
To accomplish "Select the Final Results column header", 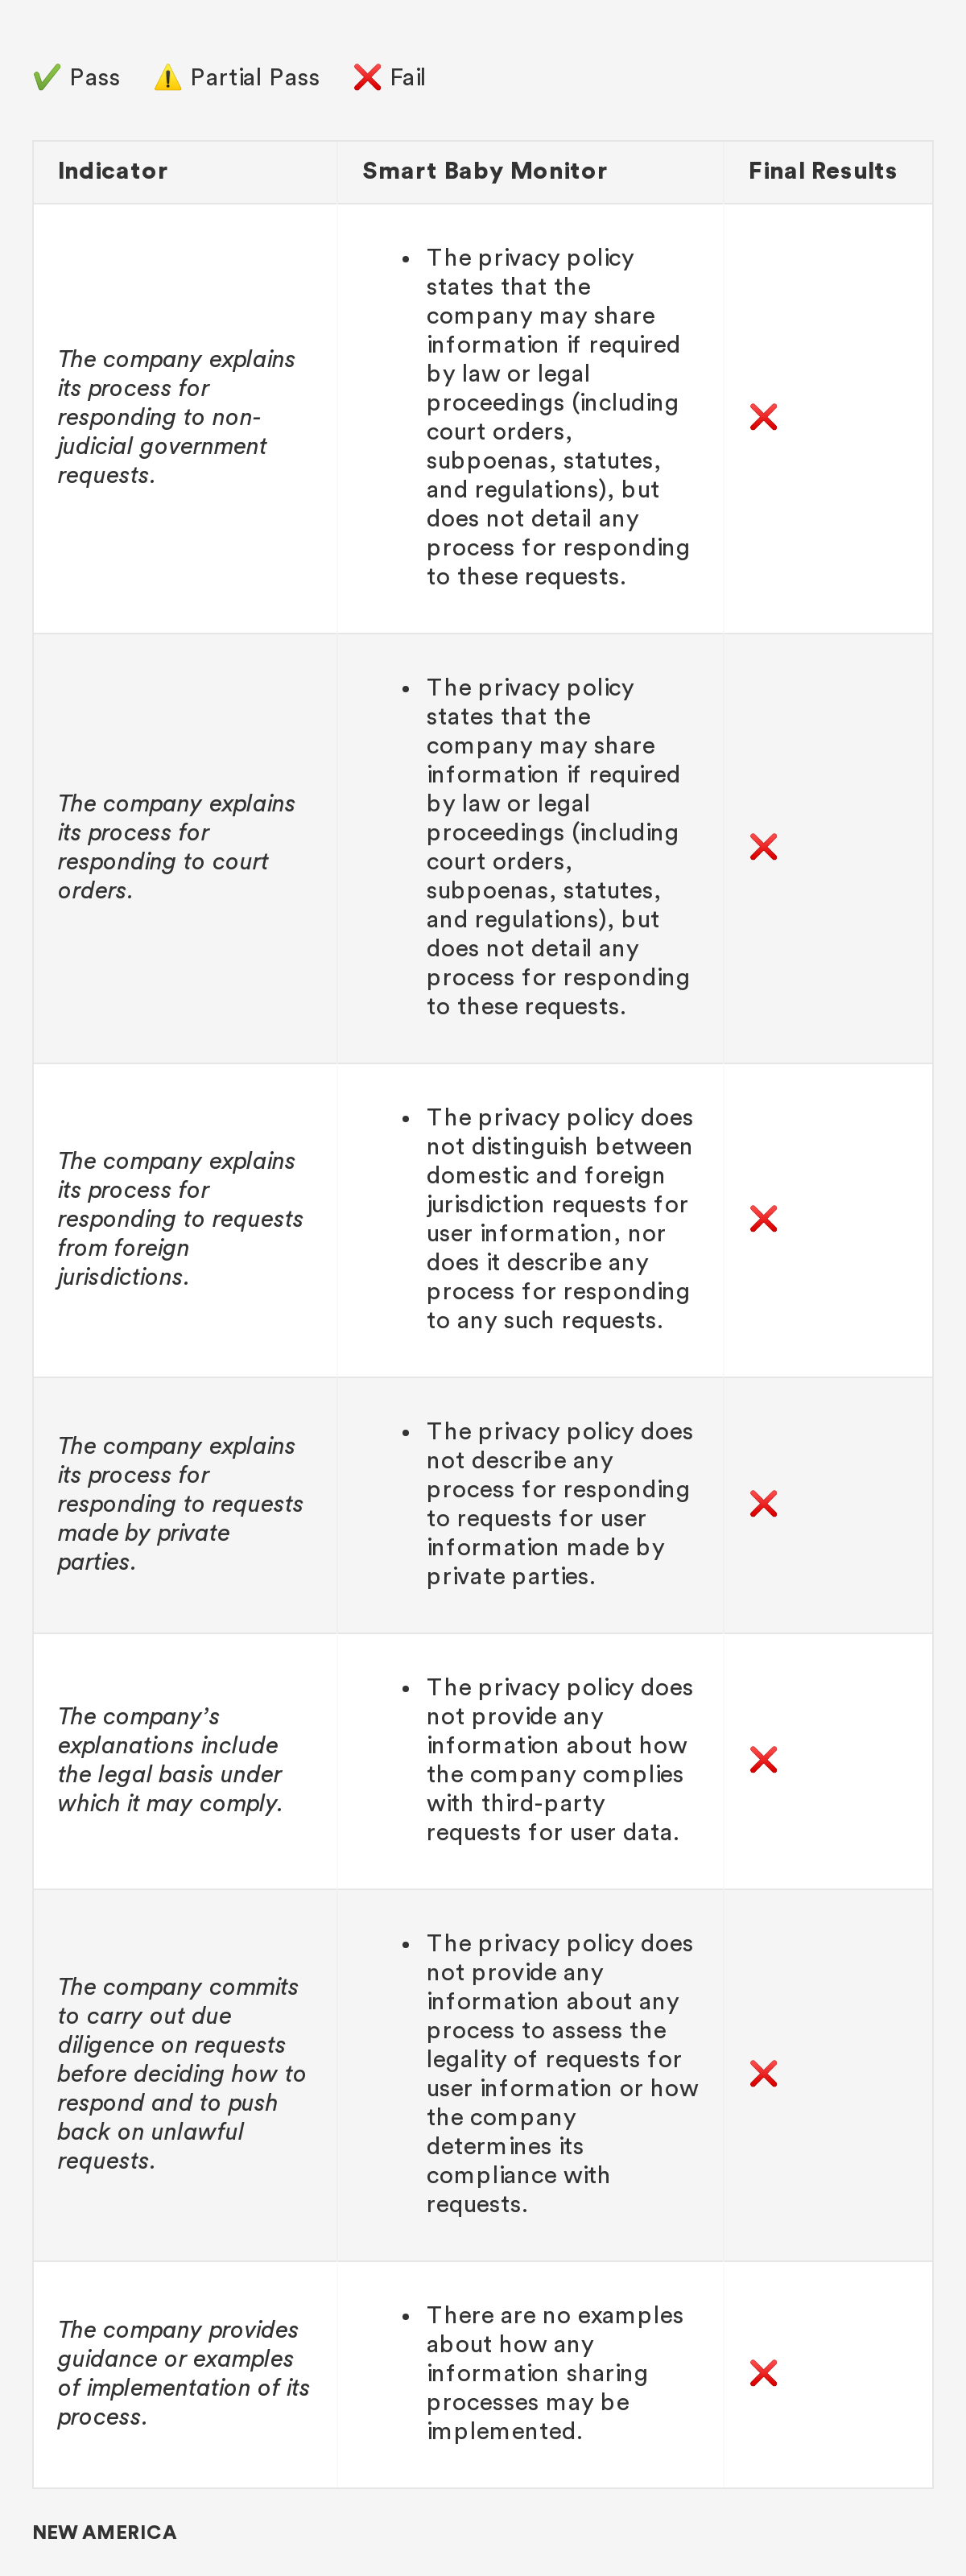I will click(822, 171).
